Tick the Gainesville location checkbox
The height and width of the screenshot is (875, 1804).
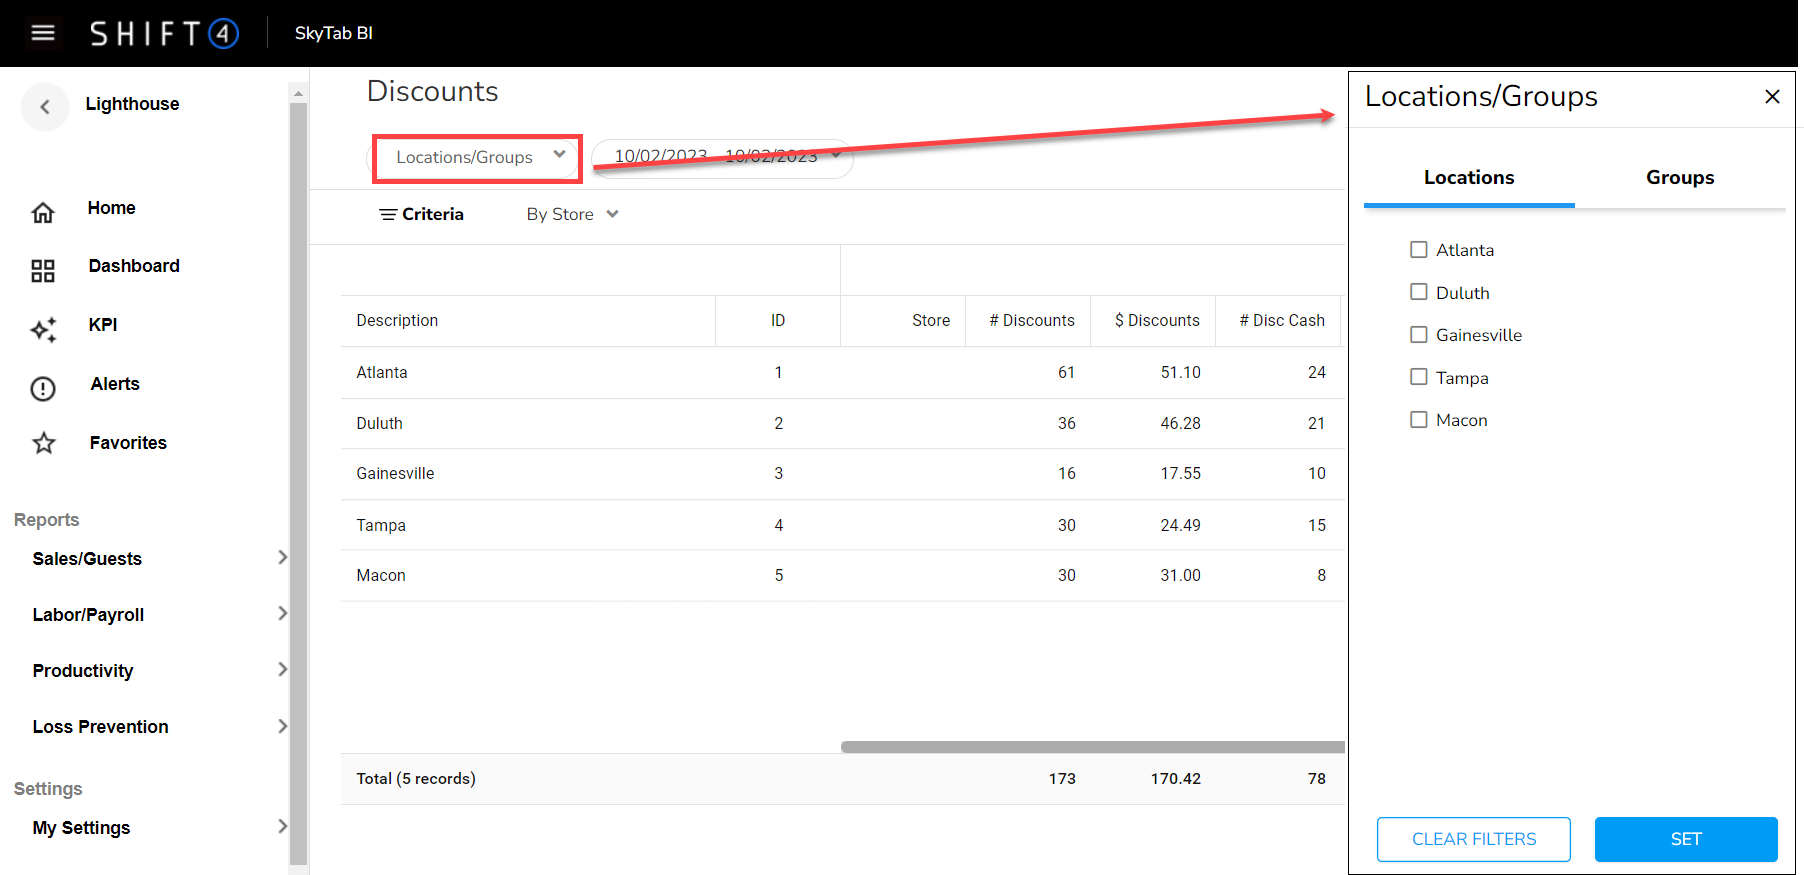[1418, 335]
